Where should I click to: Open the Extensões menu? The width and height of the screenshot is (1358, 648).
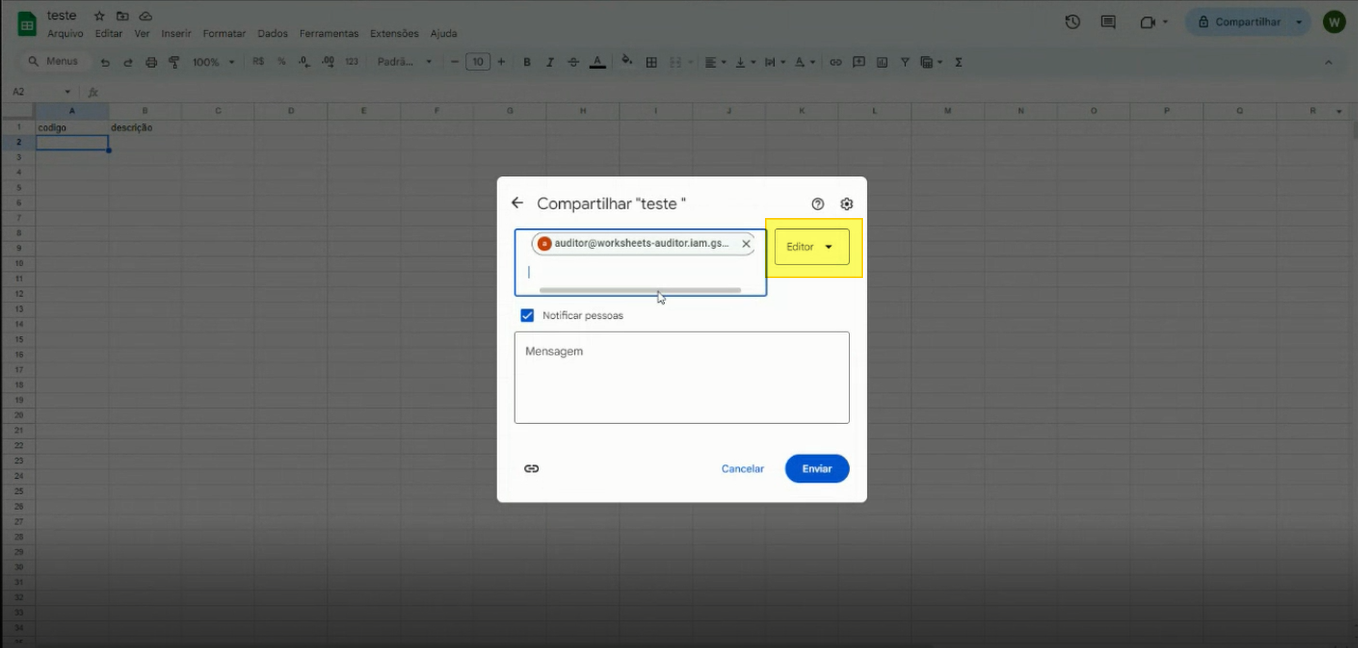(394, 34)
